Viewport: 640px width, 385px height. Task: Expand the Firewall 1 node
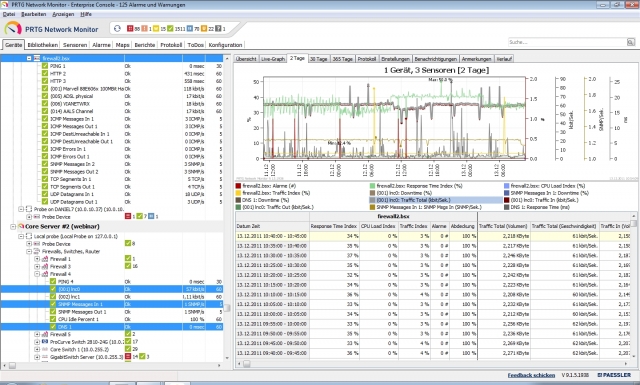37,259
